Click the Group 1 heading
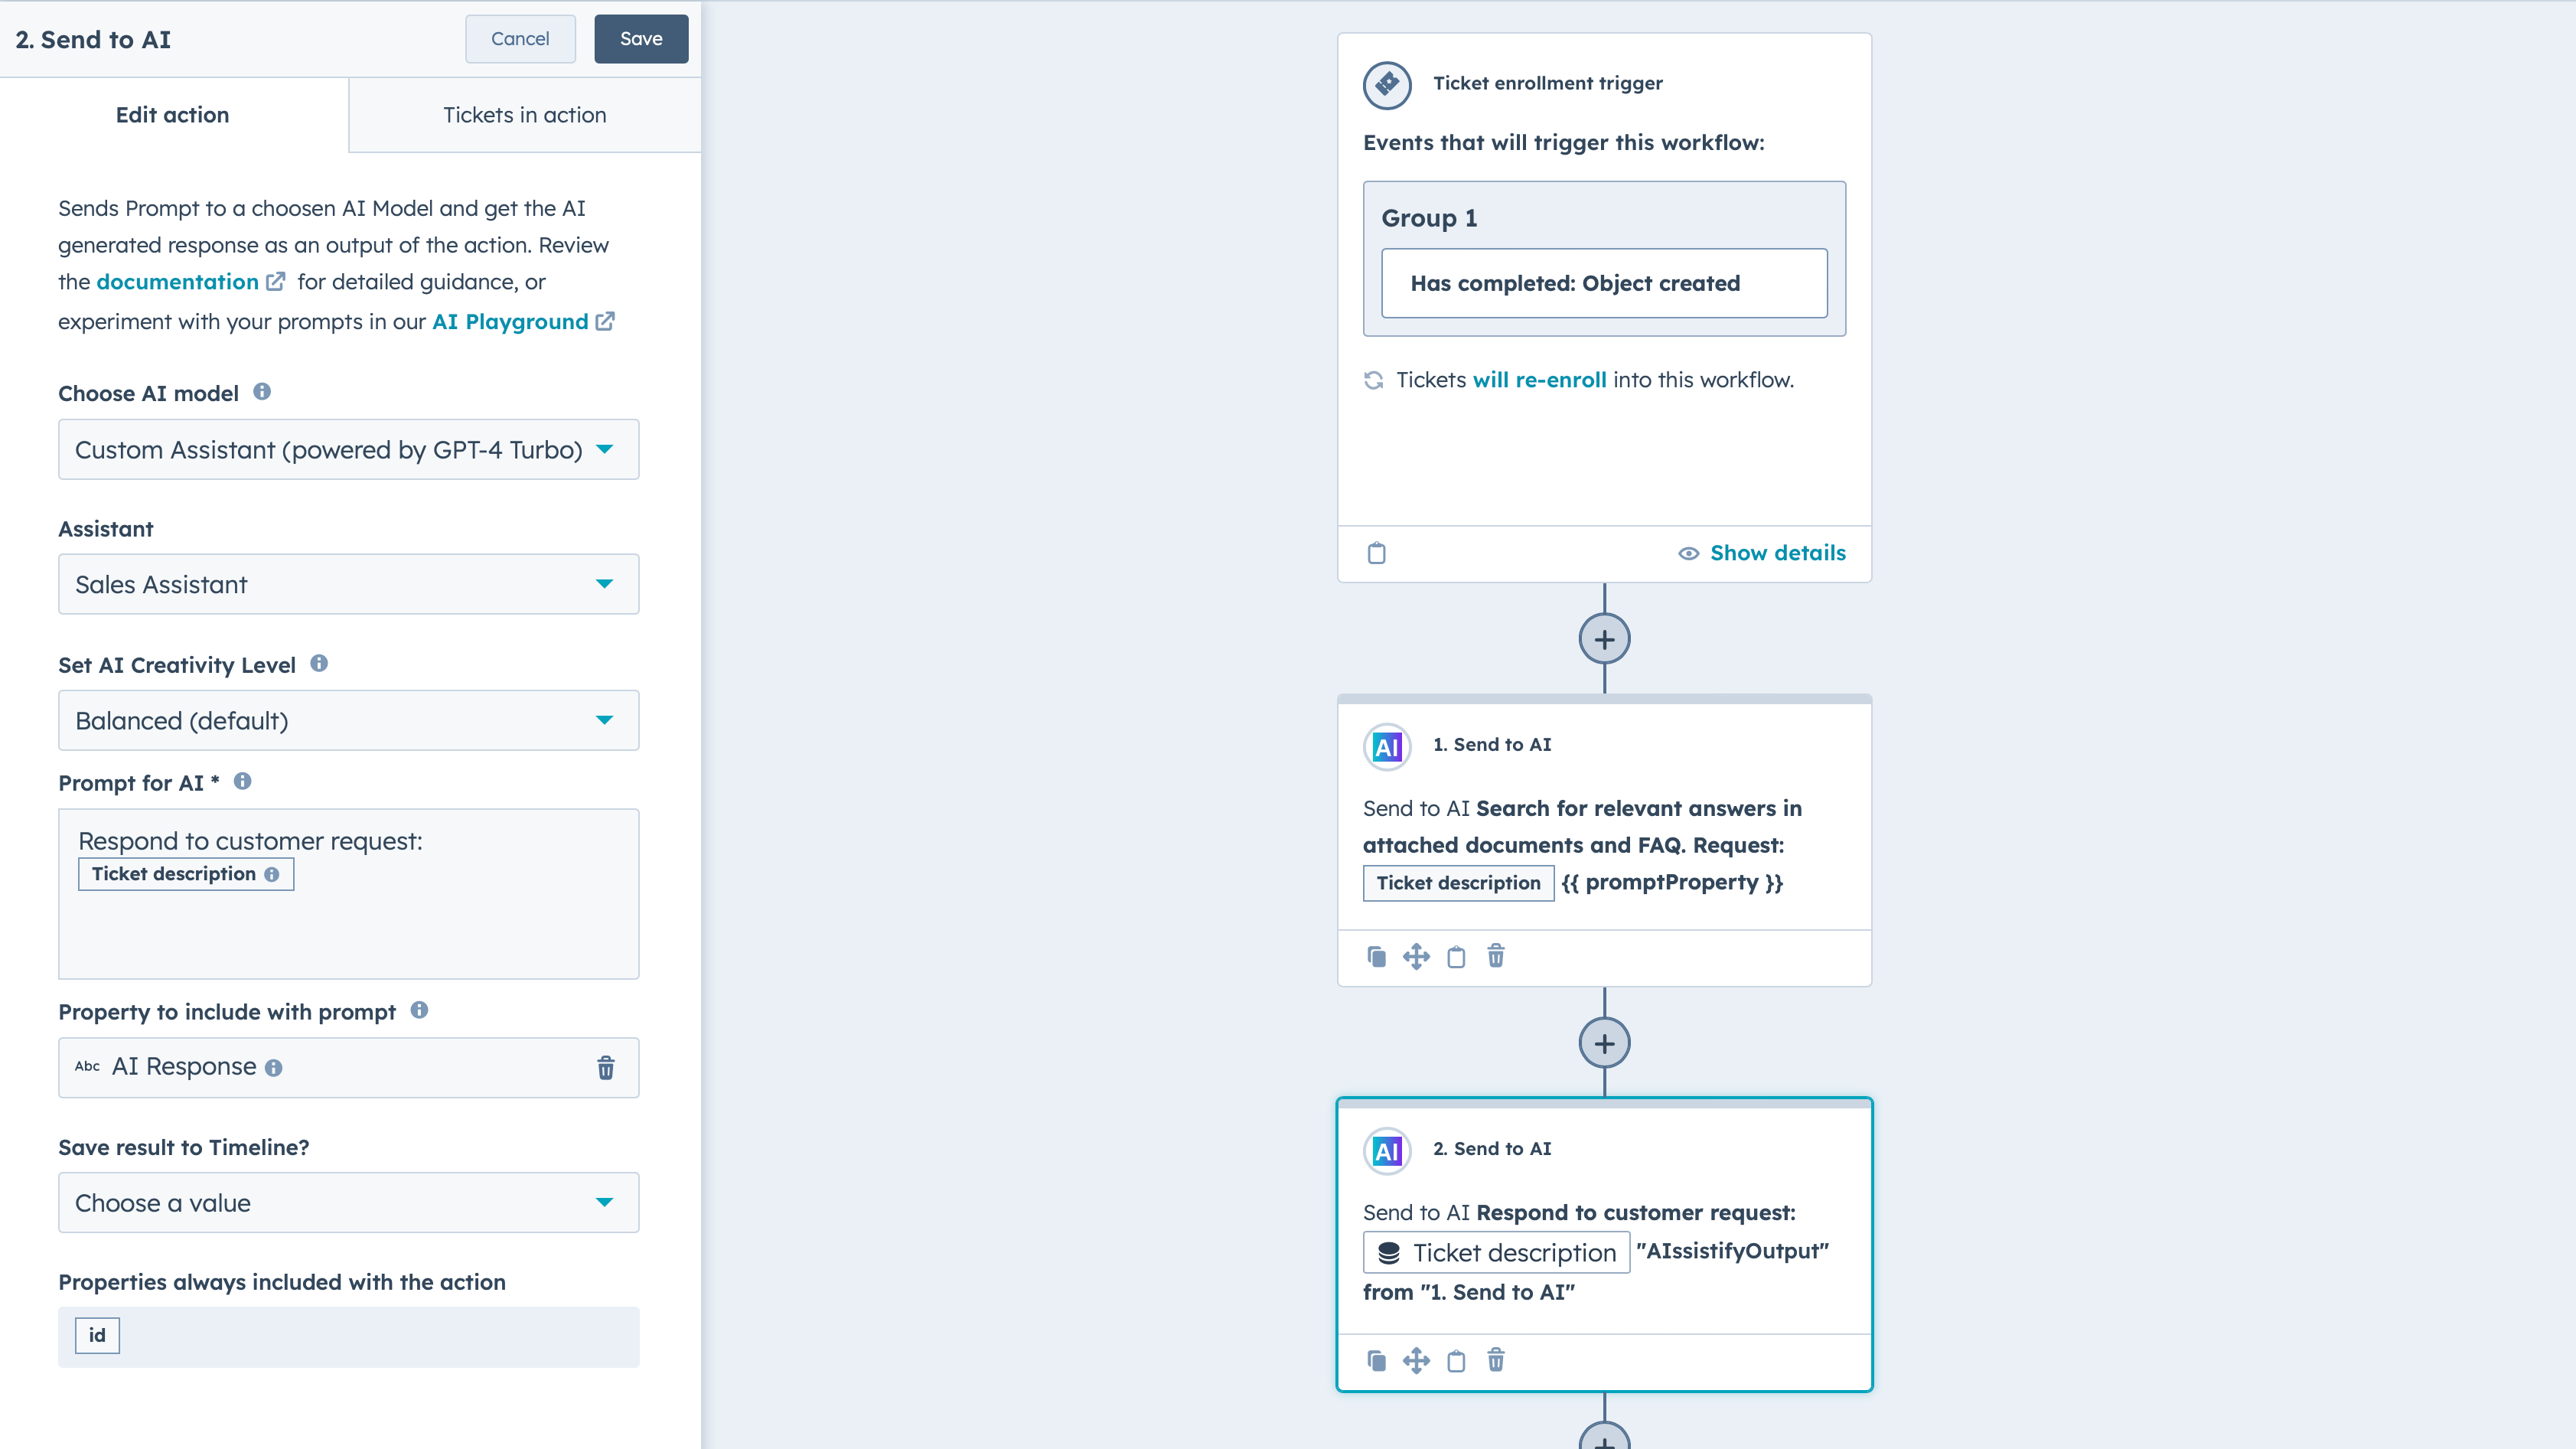The width and height of the screenshot is (2576, 1449). point(1429,218)
